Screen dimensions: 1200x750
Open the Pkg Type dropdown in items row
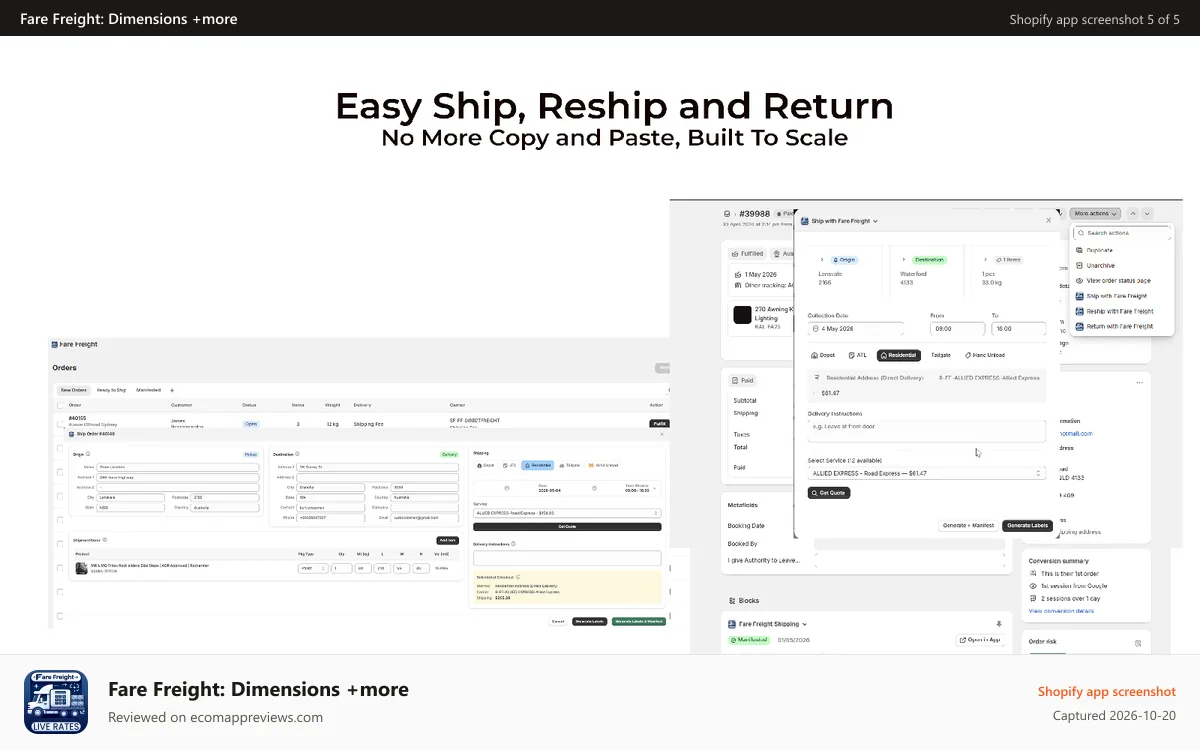pyautogui.click(x=313, y=568)
